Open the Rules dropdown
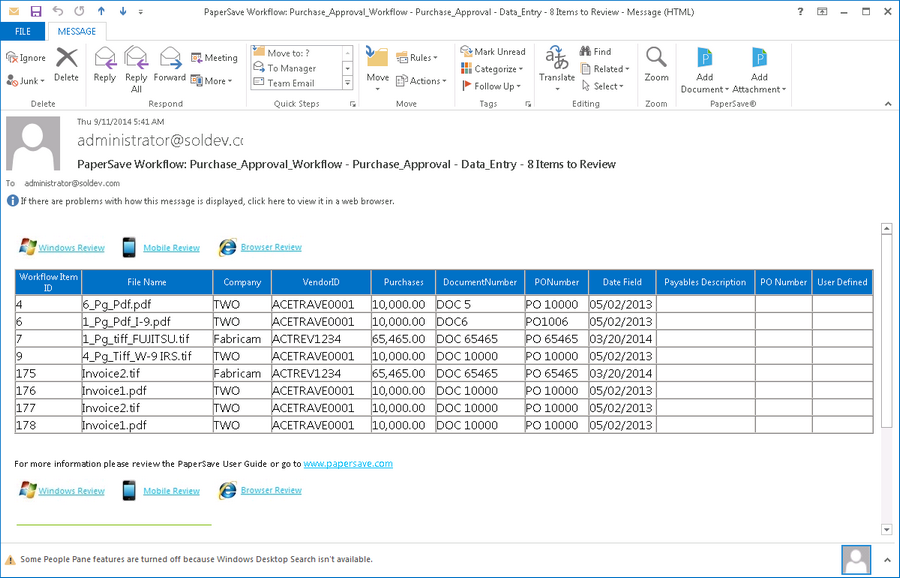 (417, 57)
